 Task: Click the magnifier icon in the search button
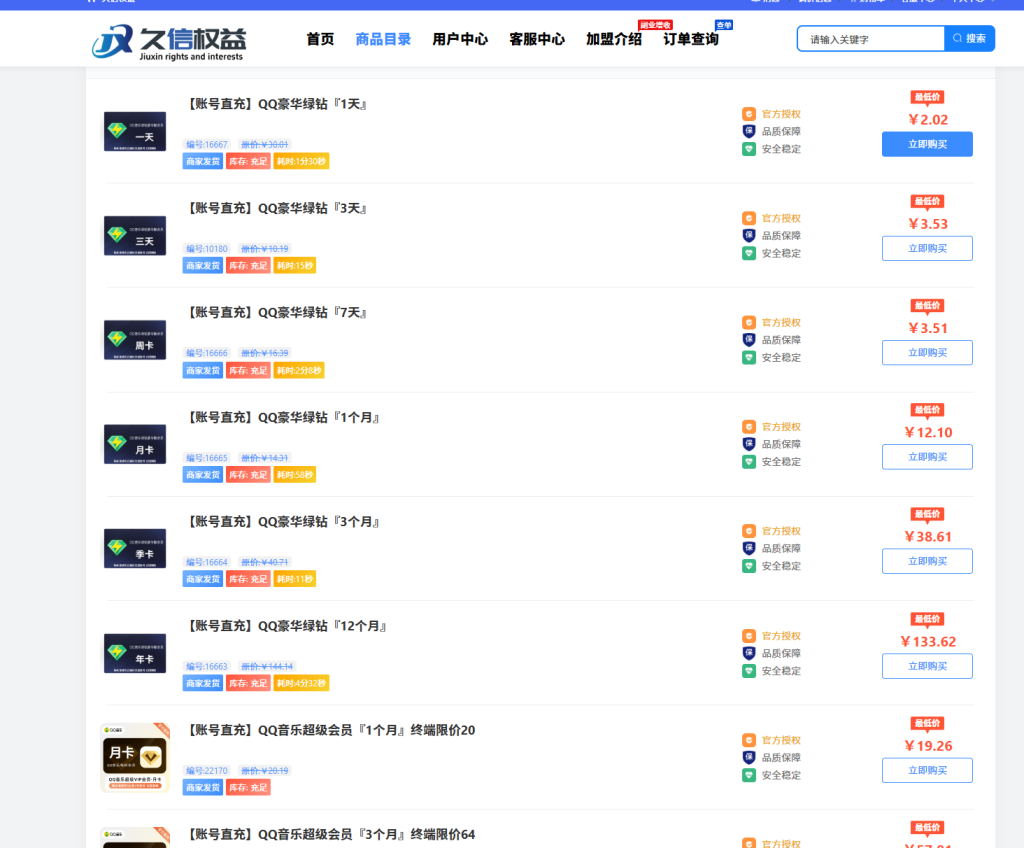pyautogui.click(x=957, y=39)
